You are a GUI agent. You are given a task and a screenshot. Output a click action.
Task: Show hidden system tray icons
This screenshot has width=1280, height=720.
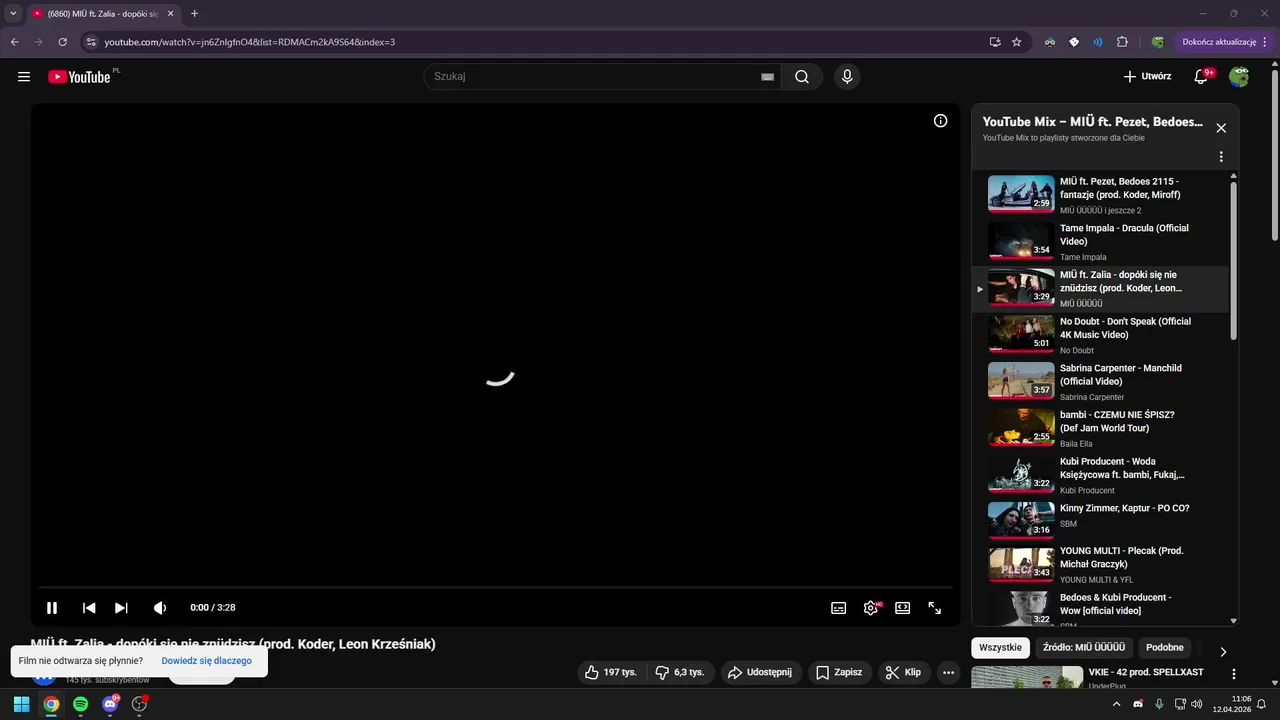point(1117,704)
